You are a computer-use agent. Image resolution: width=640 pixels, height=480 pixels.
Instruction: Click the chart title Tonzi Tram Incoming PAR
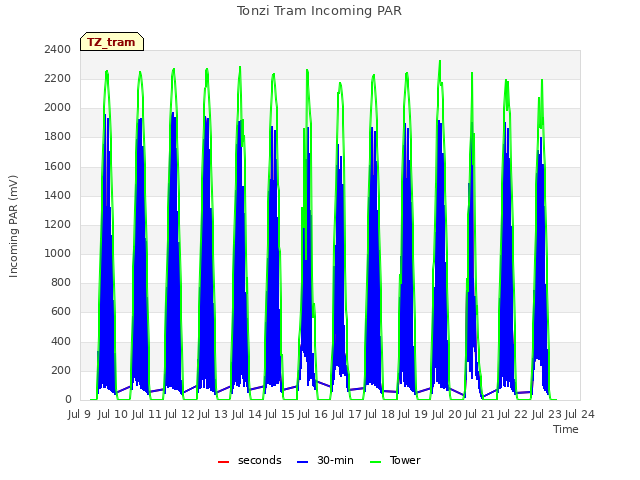point(319,11)
